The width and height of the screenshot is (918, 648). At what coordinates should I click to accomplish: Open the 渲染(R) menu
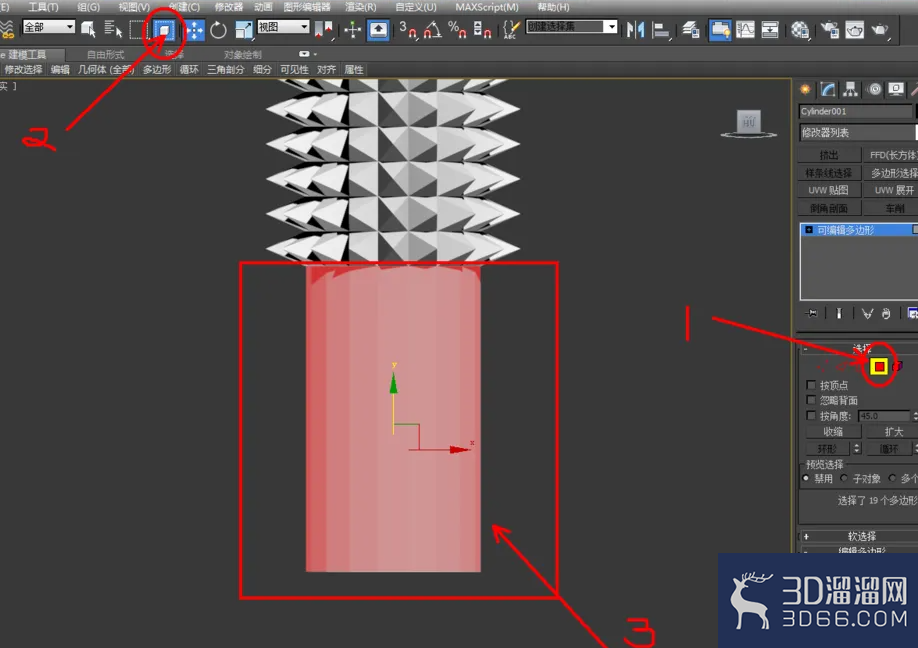pos(361,7)
